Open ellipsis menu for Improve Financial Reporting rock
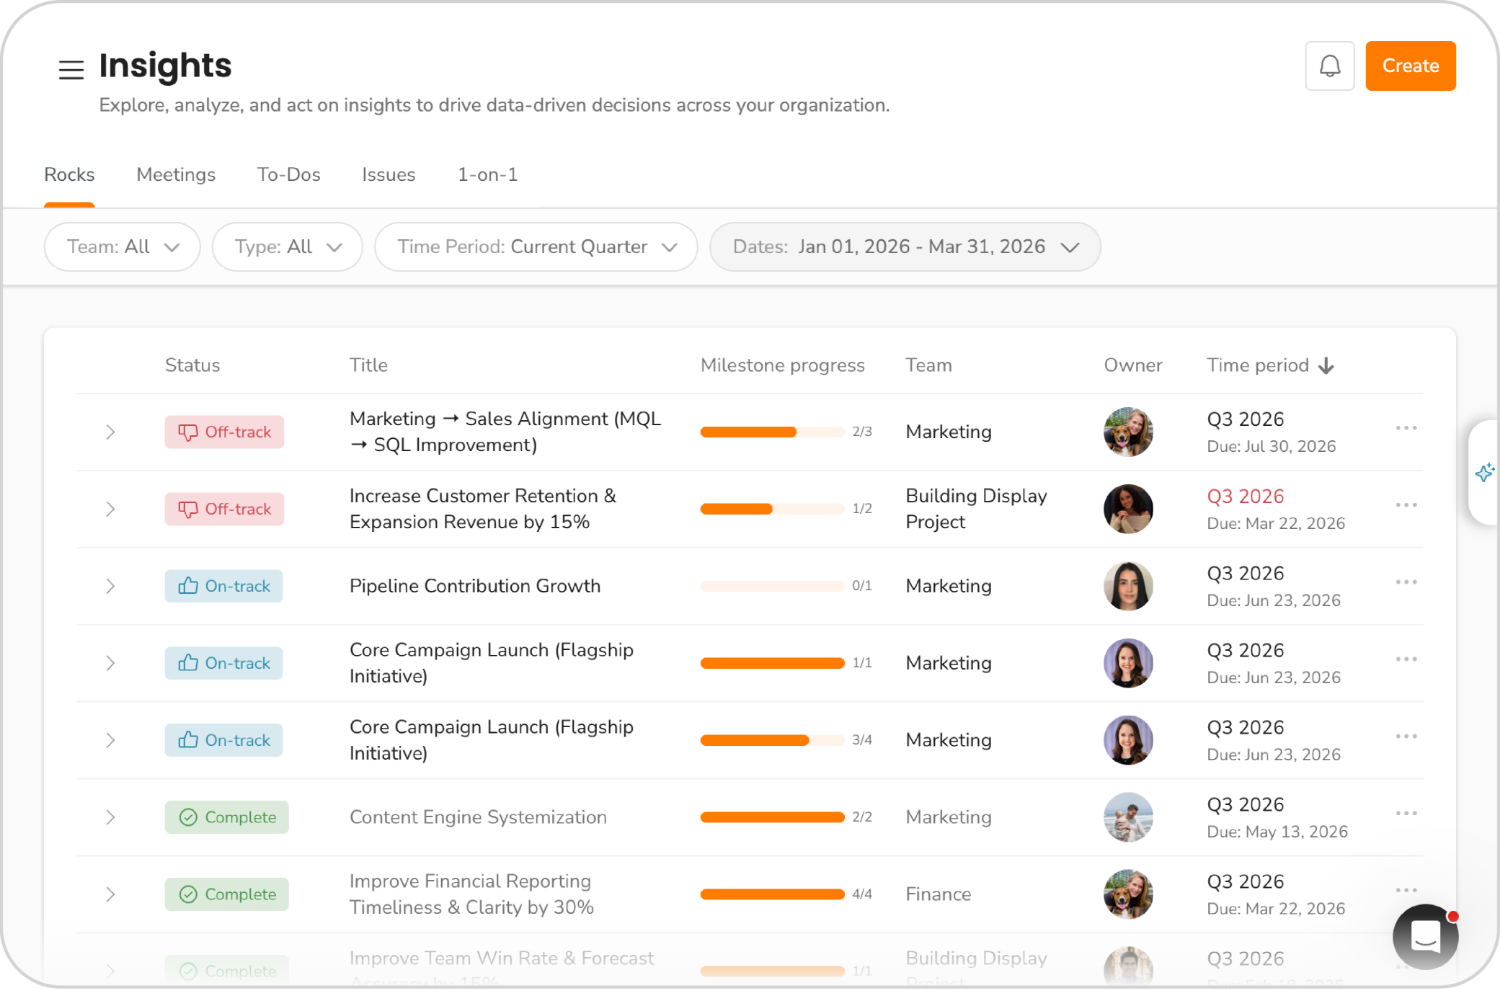 1406,889
